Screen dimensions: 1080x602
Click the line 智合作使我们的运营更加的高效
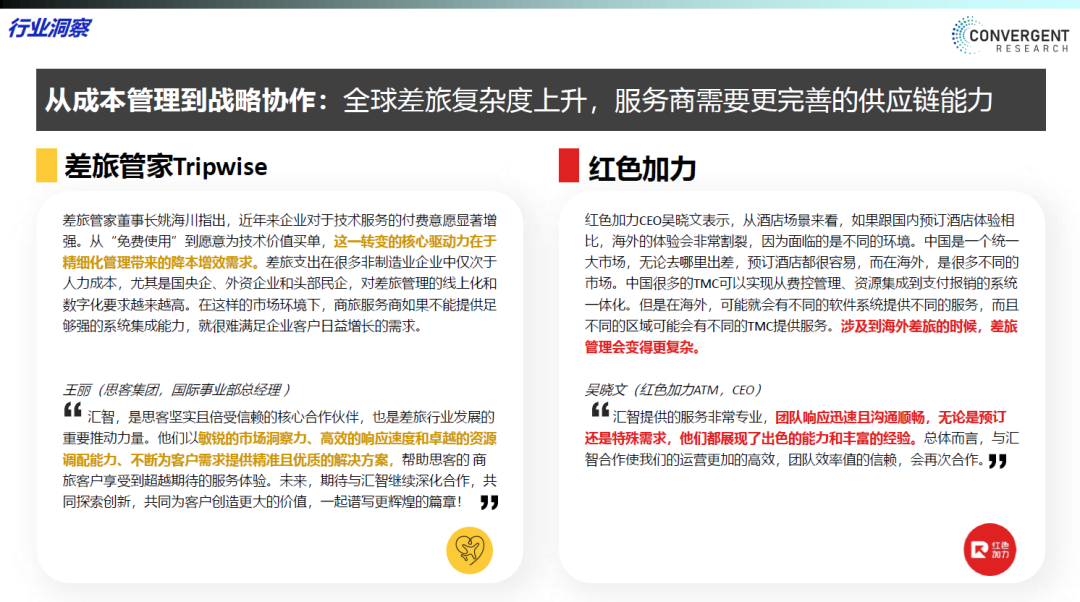(785, 460)
